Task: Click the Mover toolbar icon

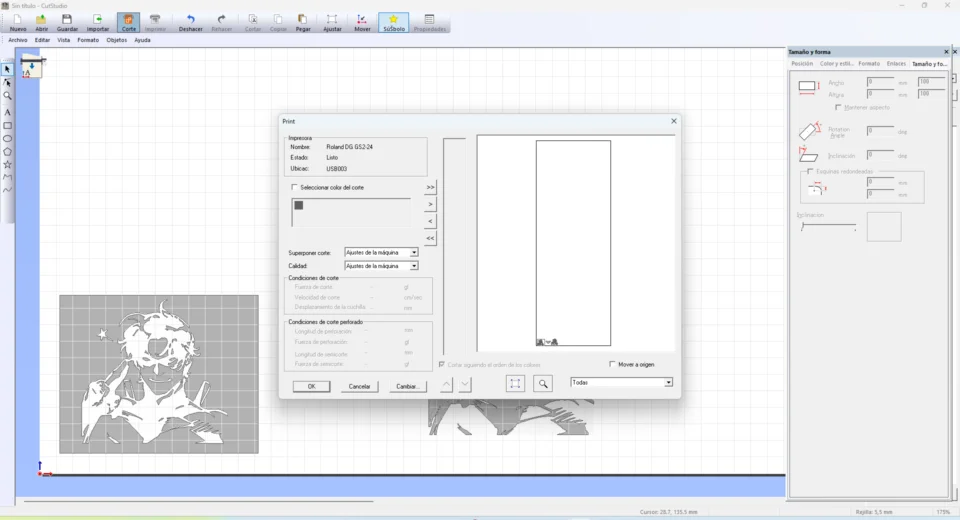Action: point(362,23)
